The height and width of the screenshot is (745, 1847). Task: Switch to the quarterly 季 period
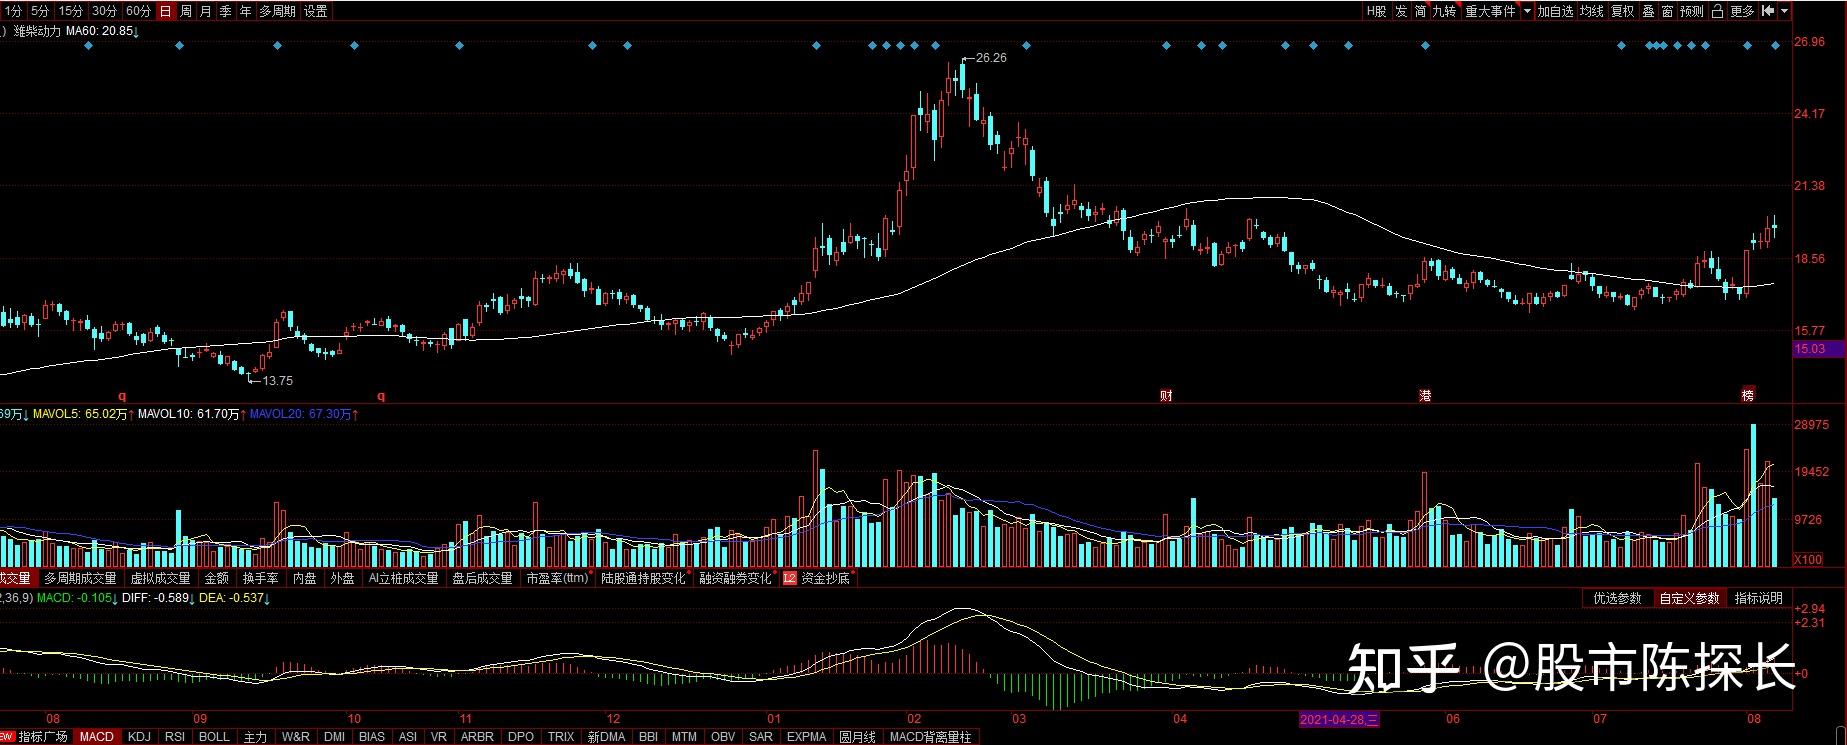[x=226, y=11]
